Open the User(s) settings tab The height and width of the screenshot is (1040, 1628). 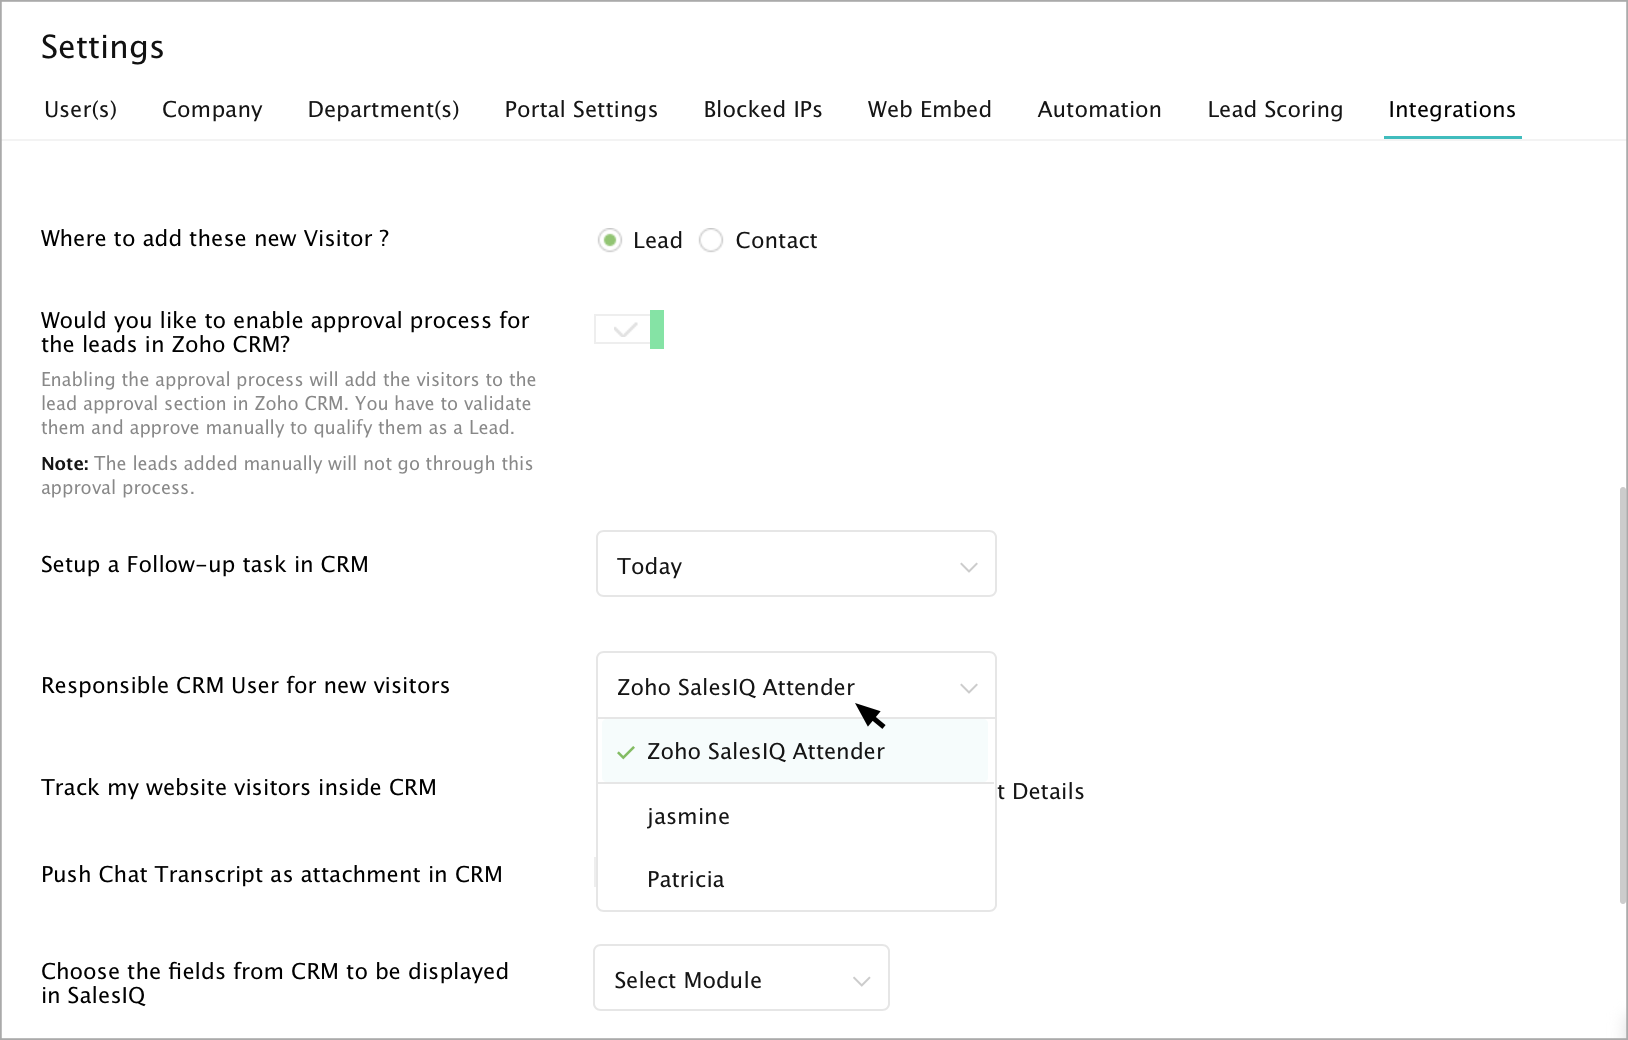pos(80,109)
